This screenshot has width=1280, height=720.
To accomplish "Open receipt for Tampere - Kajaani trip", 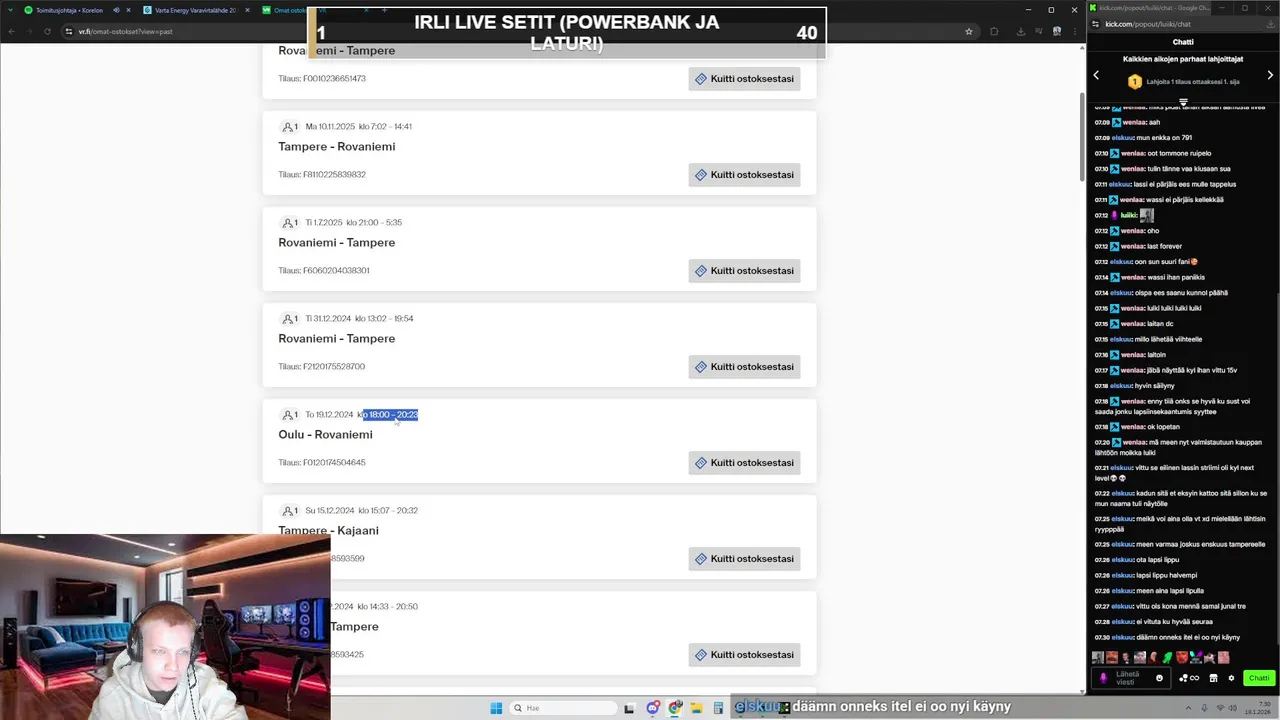I will (x=744, y=558).
